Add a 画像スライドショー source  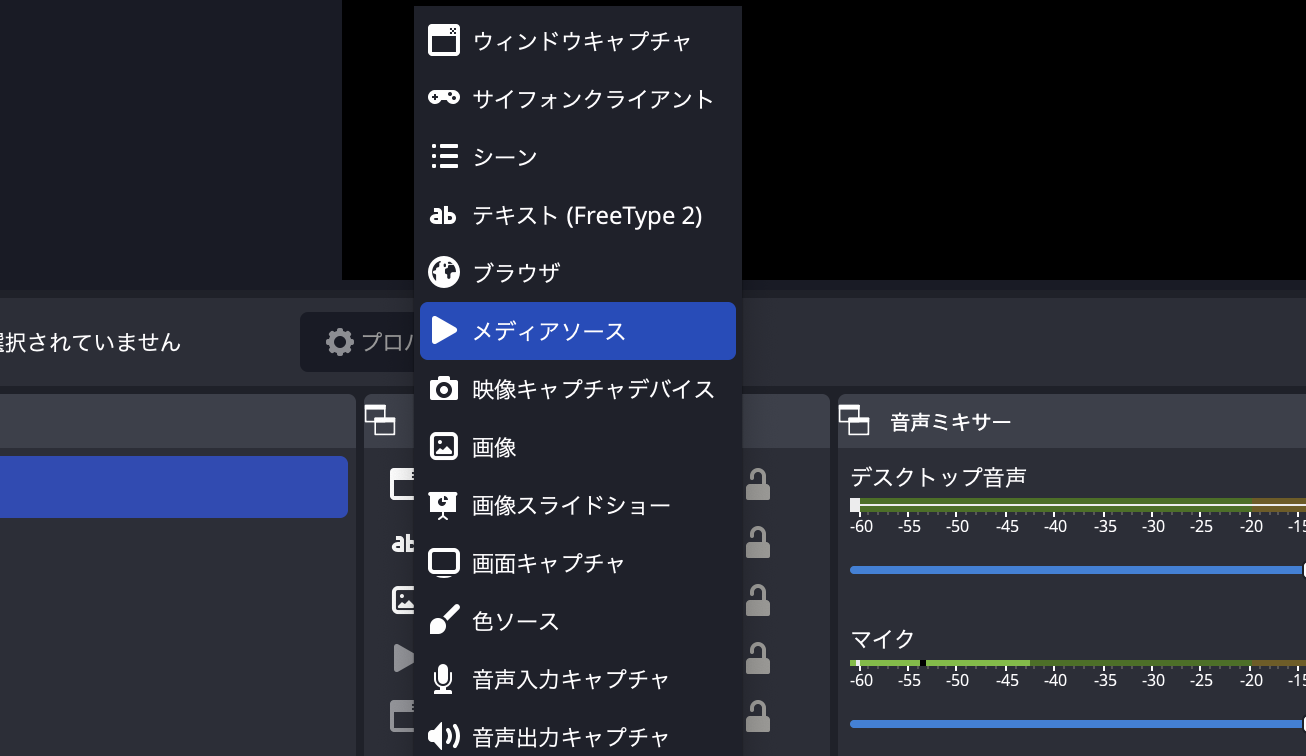click(578, 505)
